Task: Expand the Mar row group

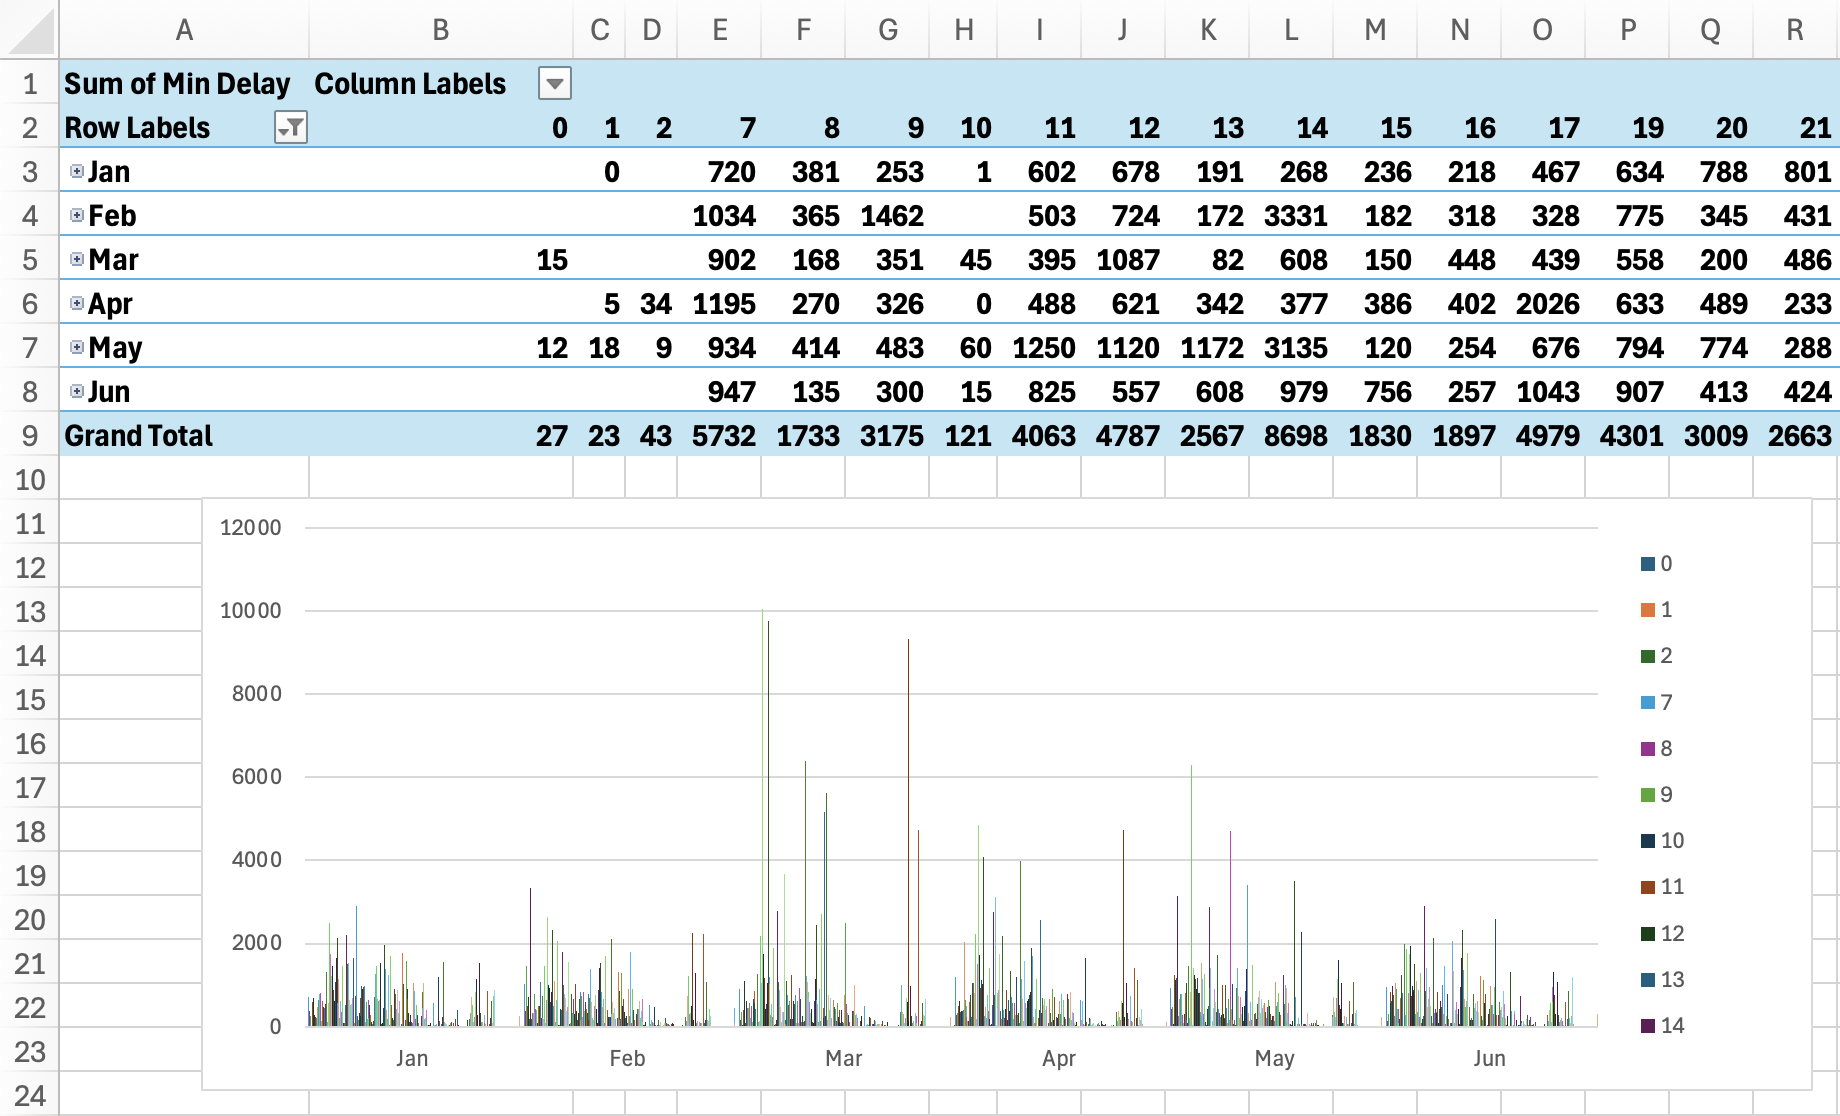Action: [78, 259]
